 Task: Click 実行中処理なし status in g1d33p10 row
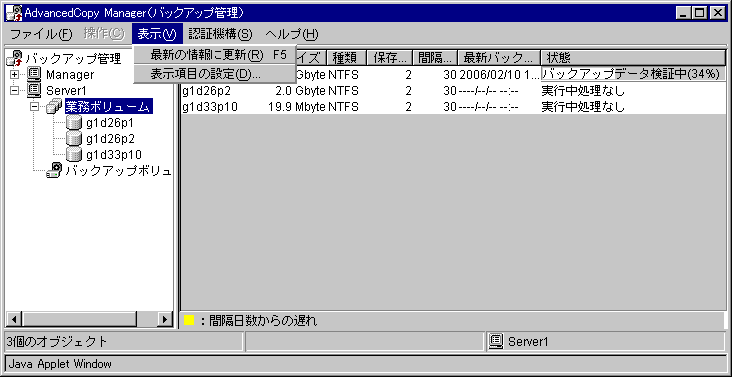[x=583, y=107]
